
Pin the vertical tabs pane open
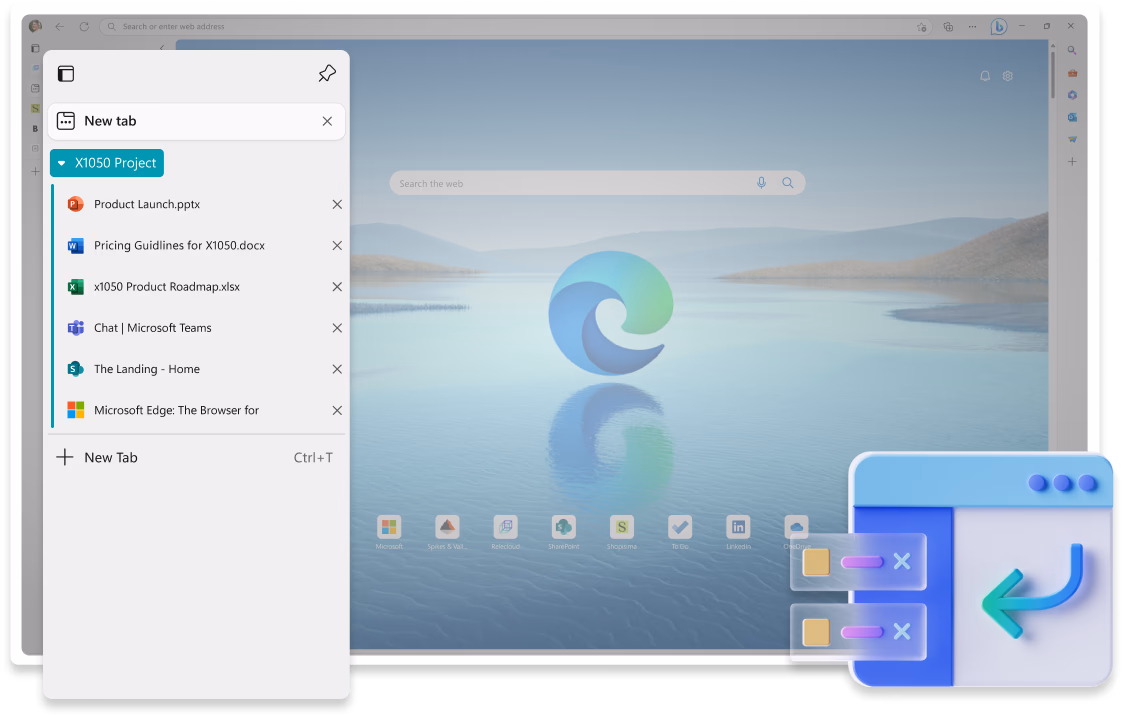point(327,74)
